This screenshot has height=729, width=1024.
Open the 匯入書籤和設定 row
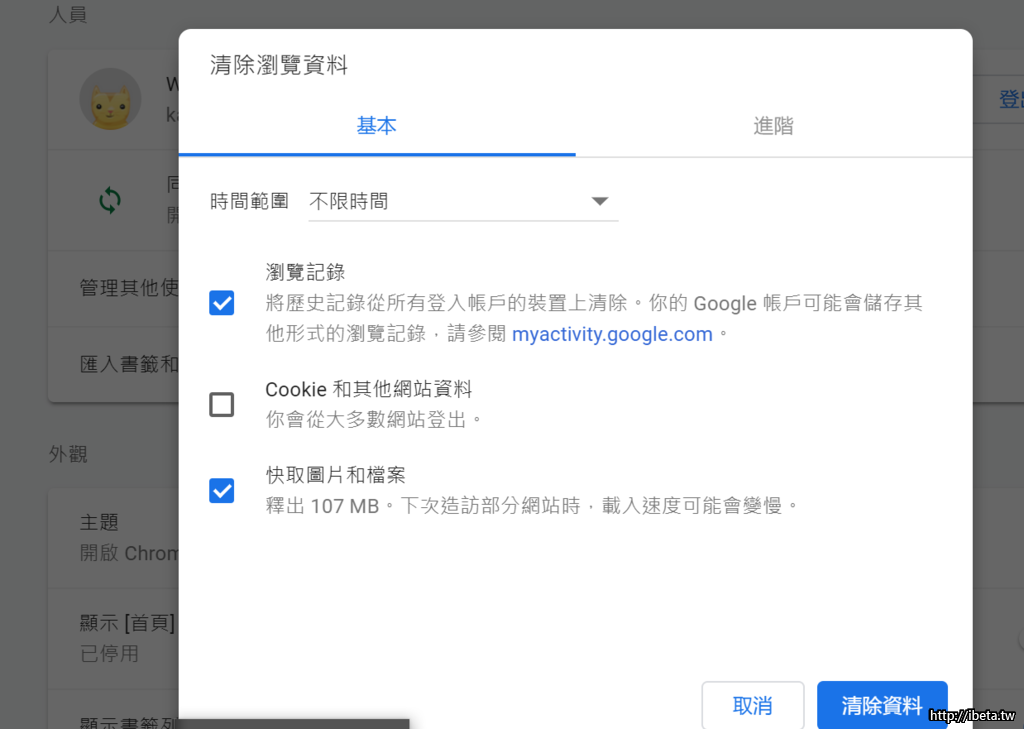tap(128, 364)
